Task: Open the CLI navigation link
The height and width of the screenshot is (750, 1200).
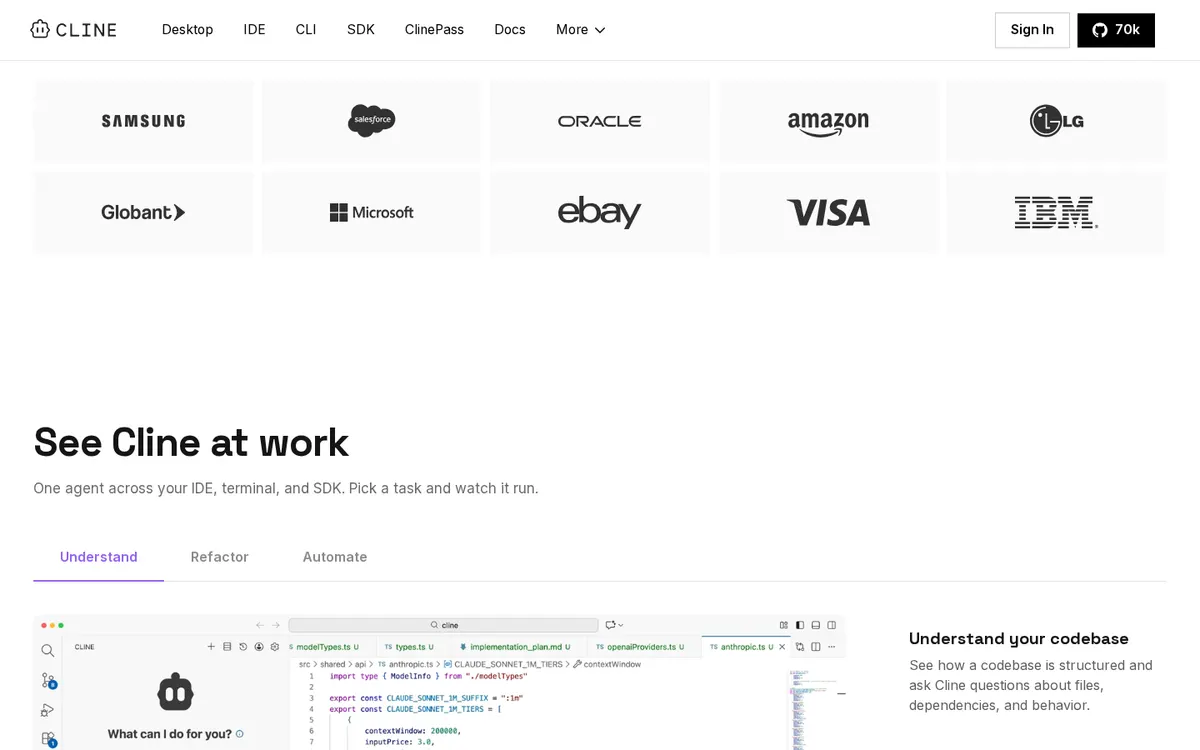Action: (x=306, y=29)
